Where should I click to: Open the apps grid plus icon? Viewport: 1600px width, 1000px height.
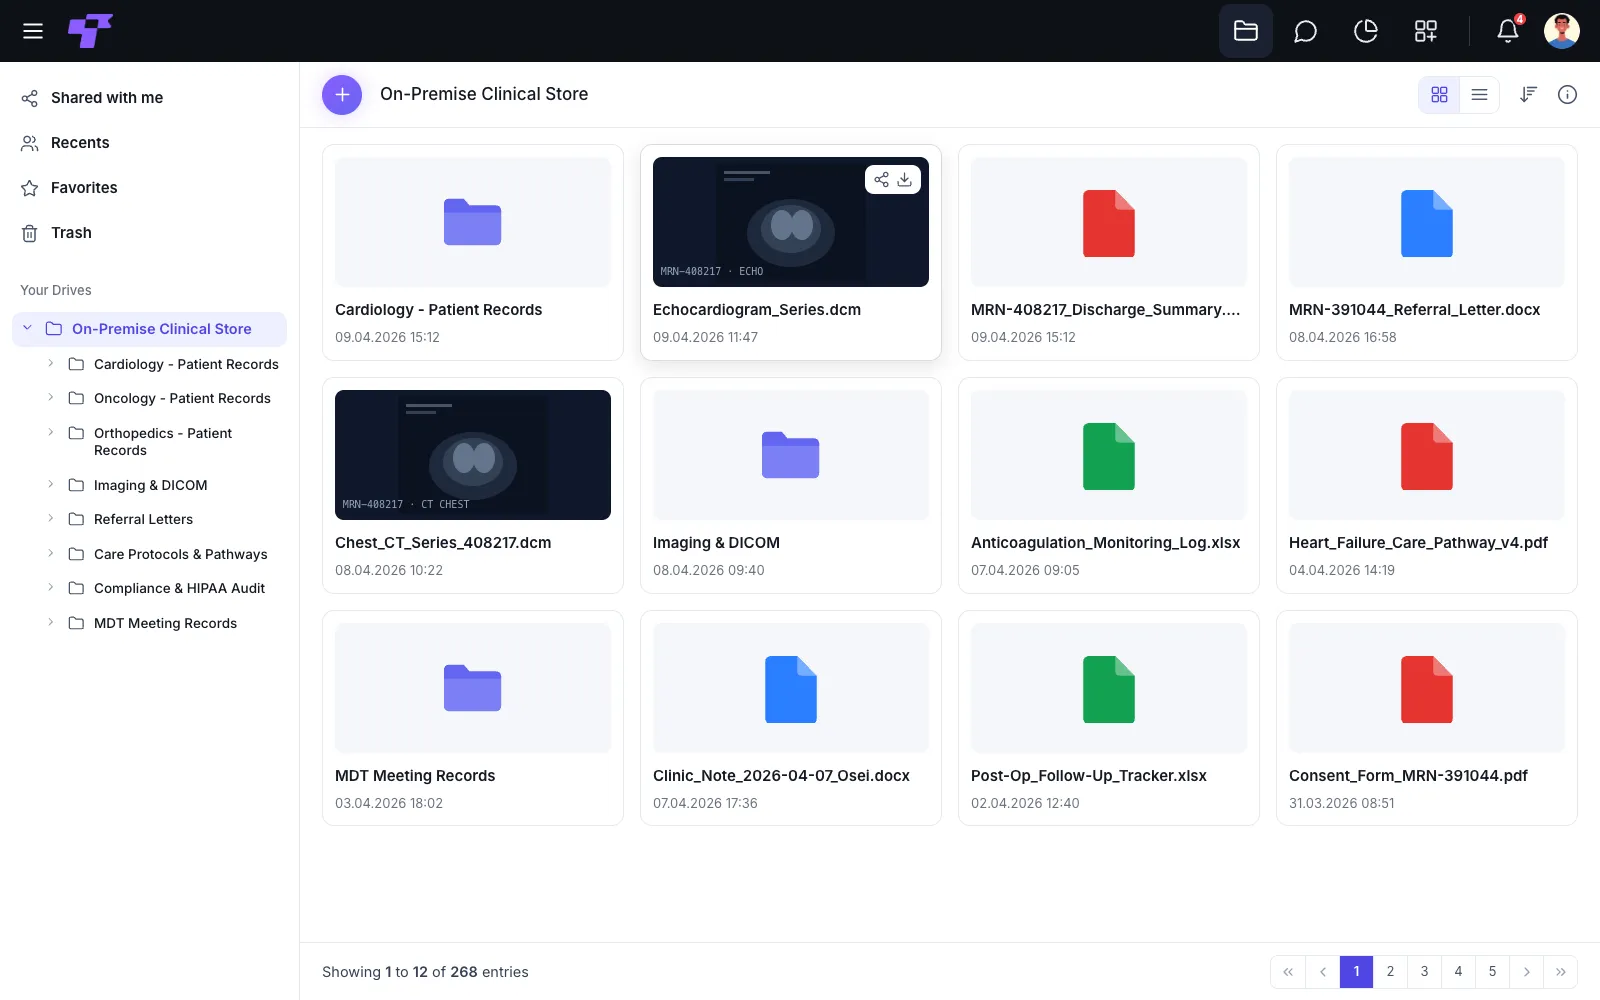pyautogui.click(x=1425, y=31)
